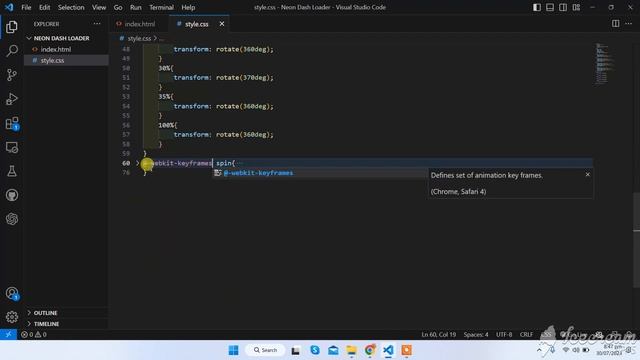Click the code minimap
The width and height of the screenshot is (640, 360).
tap(604, 63)
